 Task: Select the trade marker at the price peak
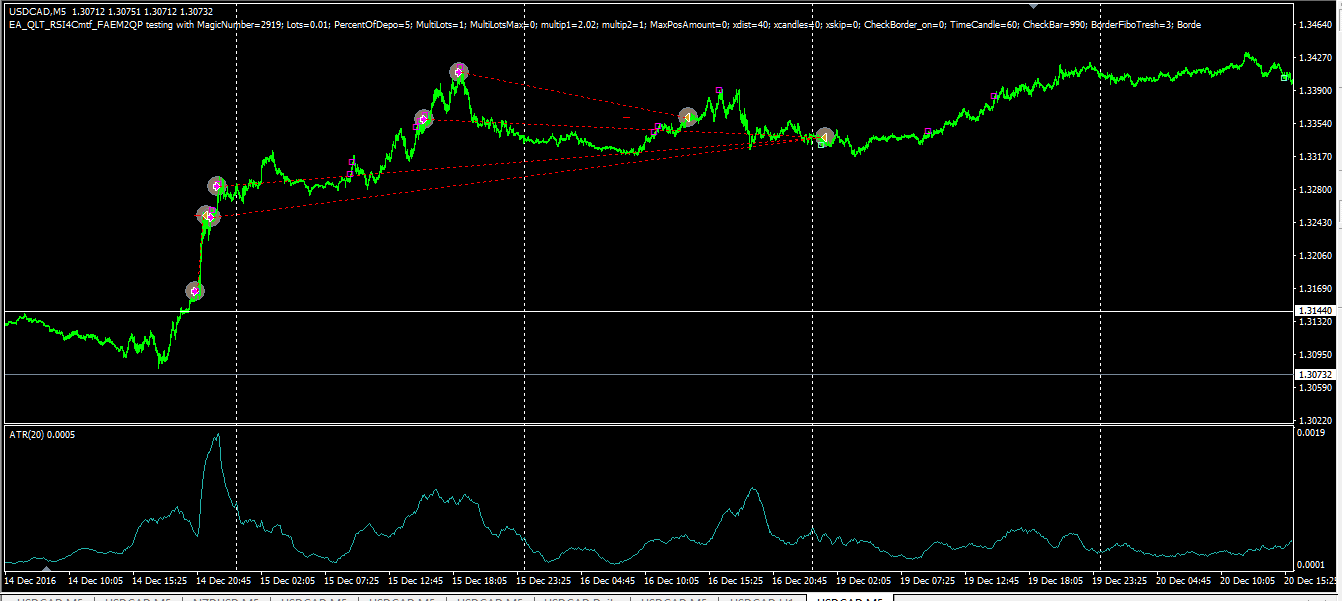(458, 71)
